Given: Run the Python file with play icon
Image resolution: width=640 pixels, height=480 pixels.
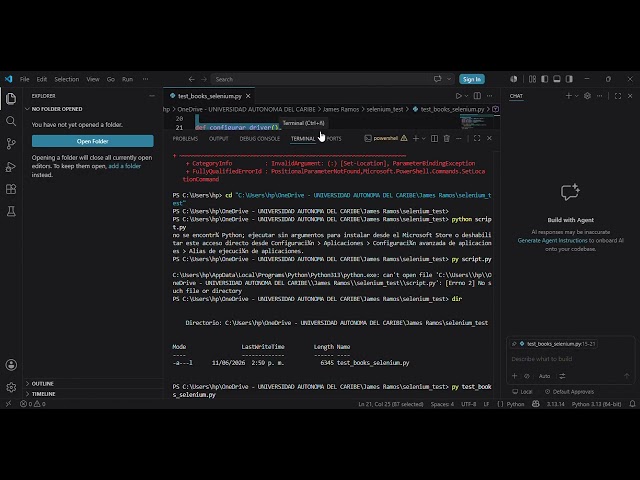Looking at the screenshot, I should [458, 96].
